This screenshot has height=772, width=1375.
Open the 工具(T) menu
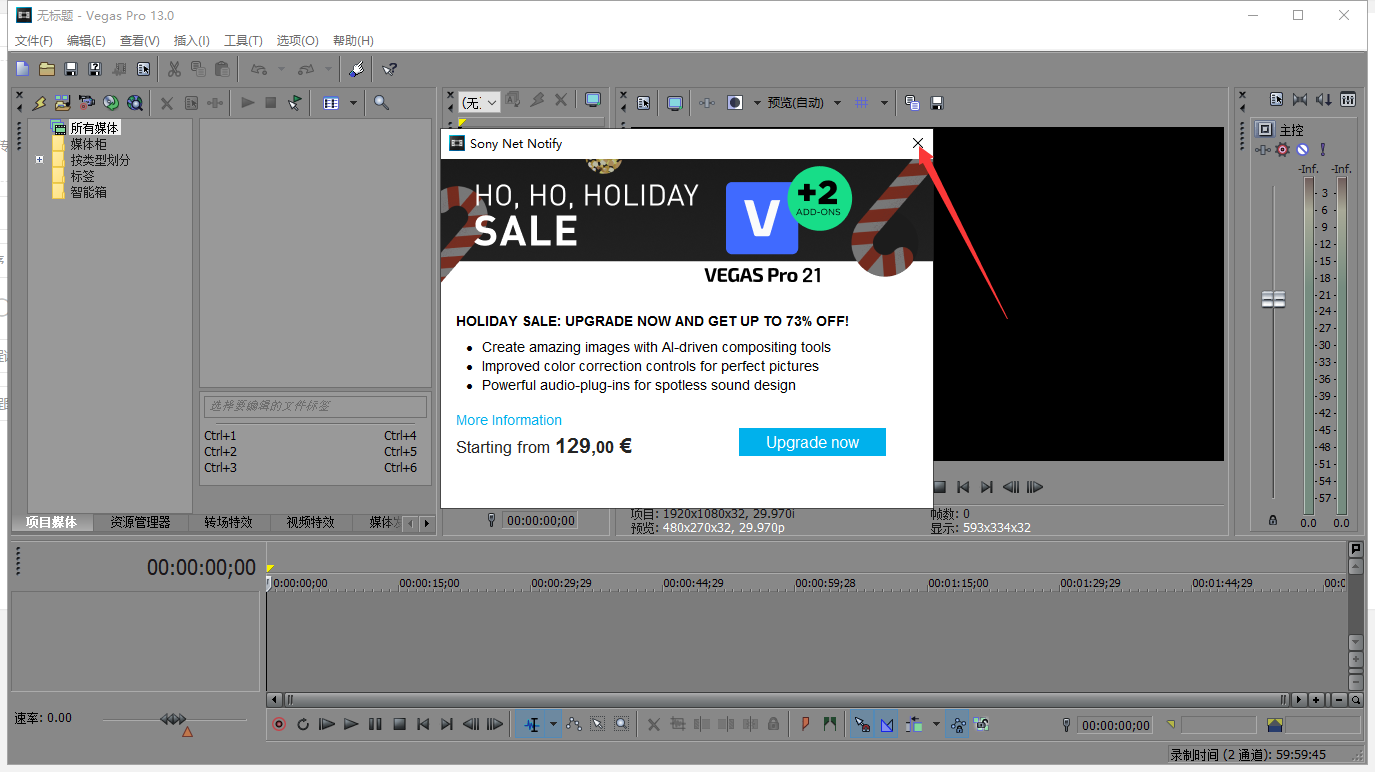tap(243, 41)
